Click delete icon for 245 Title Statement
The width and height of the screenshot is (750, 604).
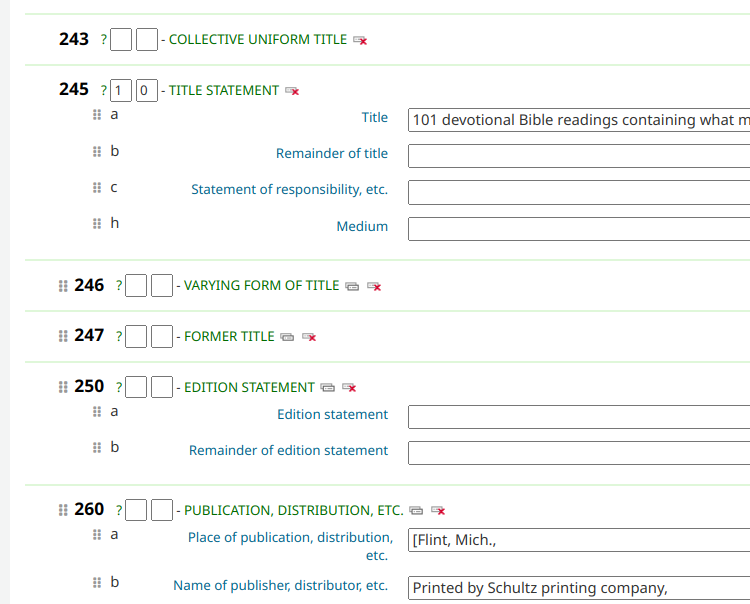292,91
